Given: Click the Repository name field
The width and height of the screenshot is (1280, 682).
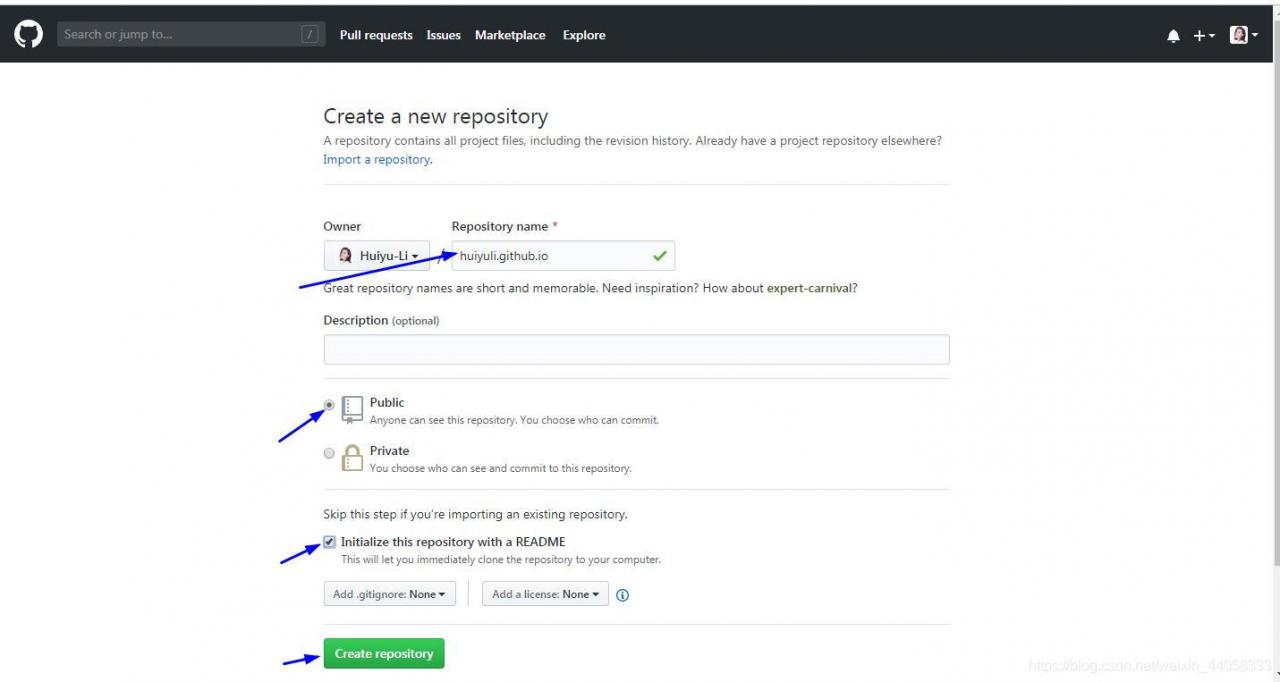Looking at the screenshot, I should [563, 256].
